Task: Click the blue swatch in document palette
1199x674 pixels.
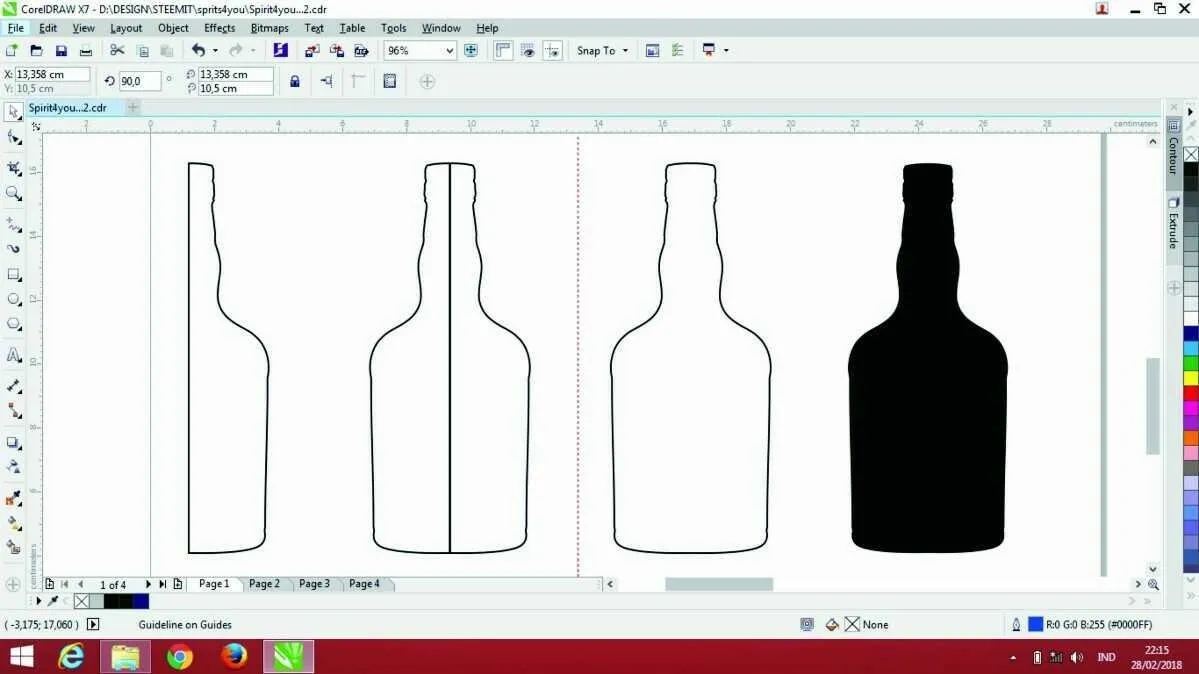Action: (x=141, y=601)
